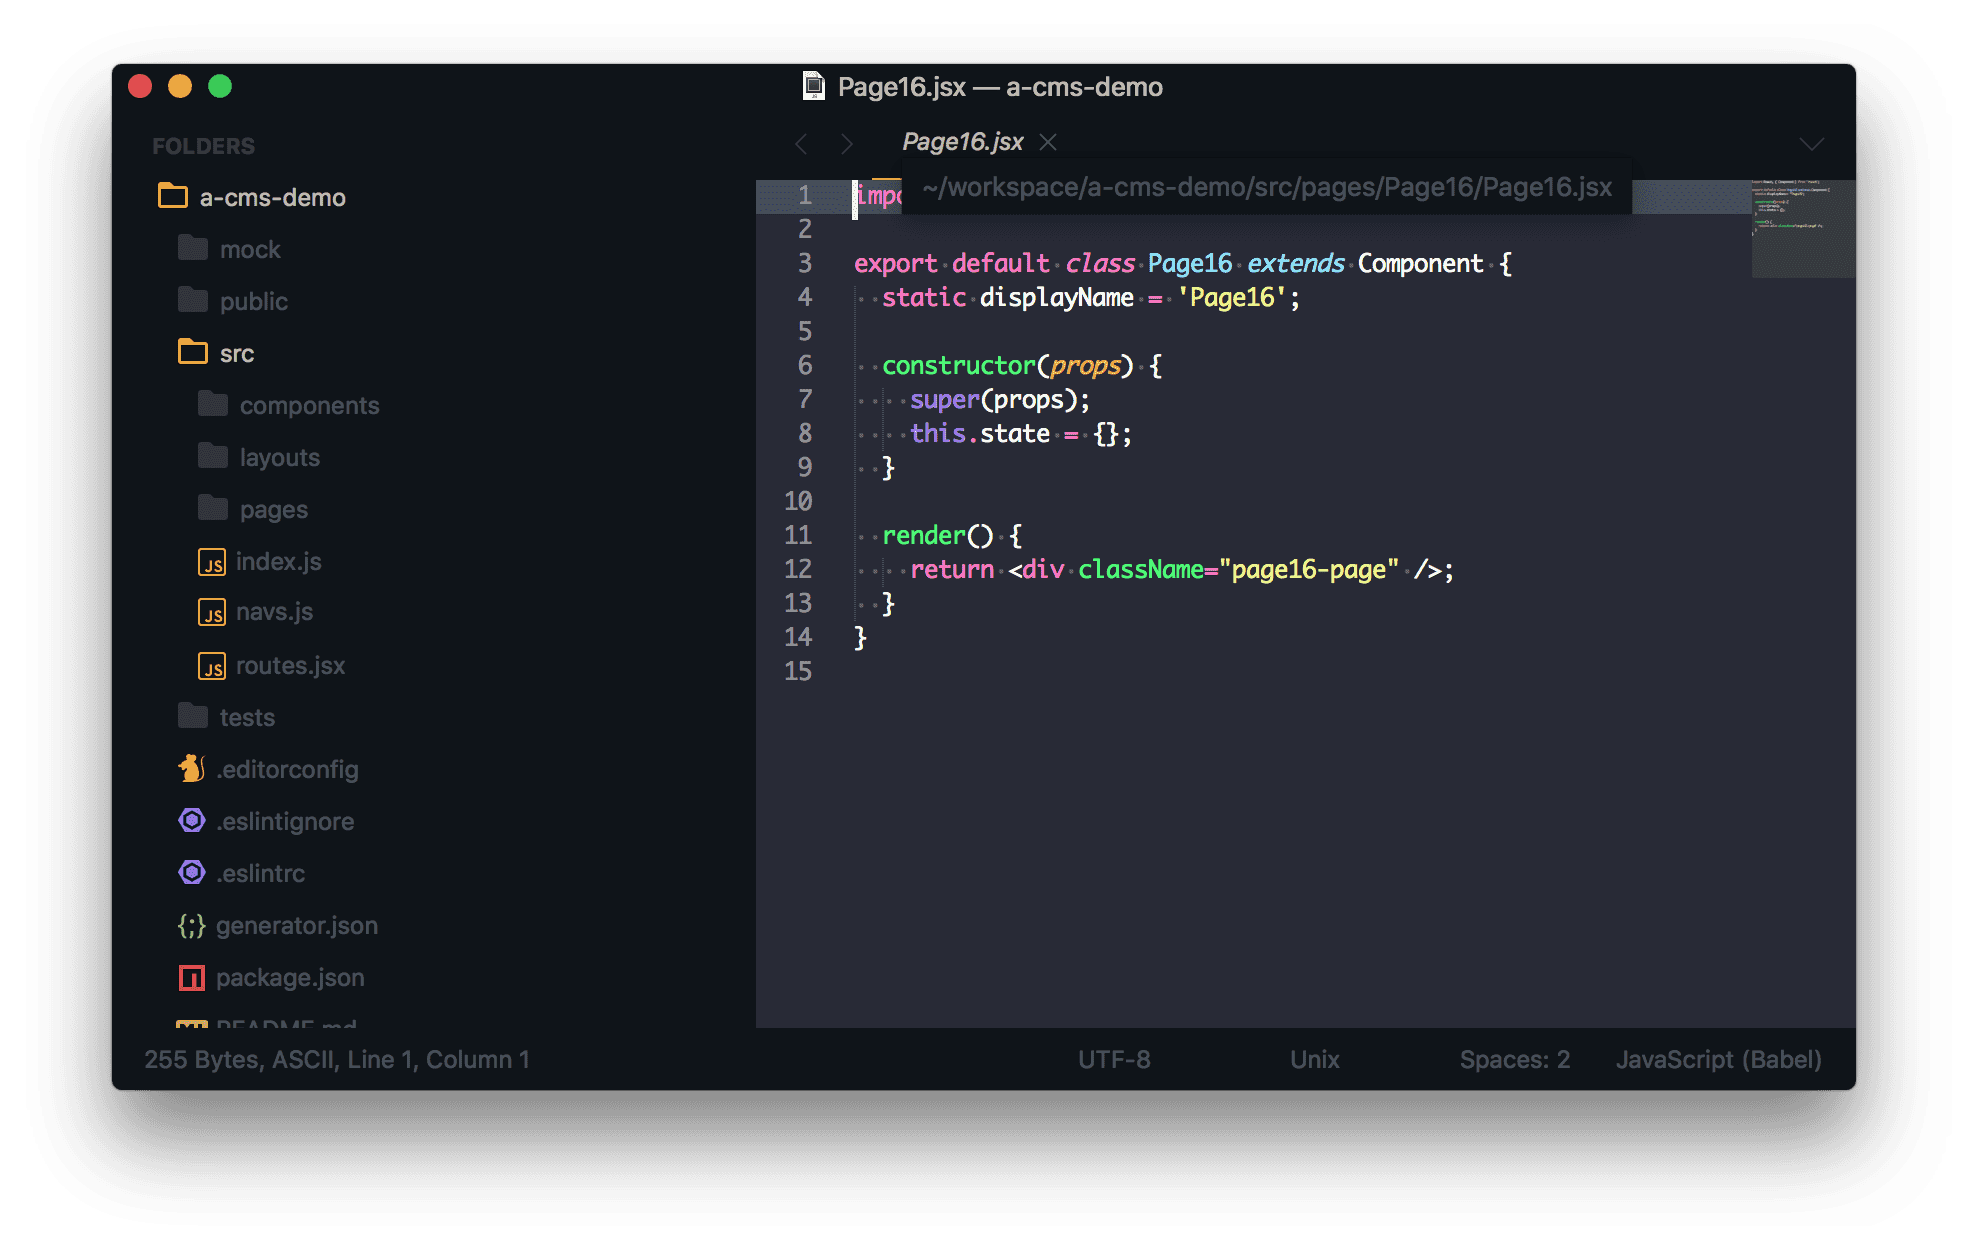Screen dimensions: 1968x1250
Task: Select the Page16.jsx tab
Action: [x=962, y=142]
